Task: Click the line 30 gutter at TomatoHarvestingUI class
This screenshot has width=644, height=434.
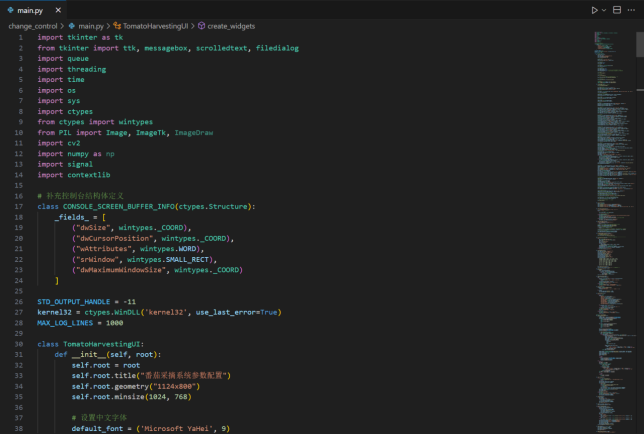Action: click(19, 343)
